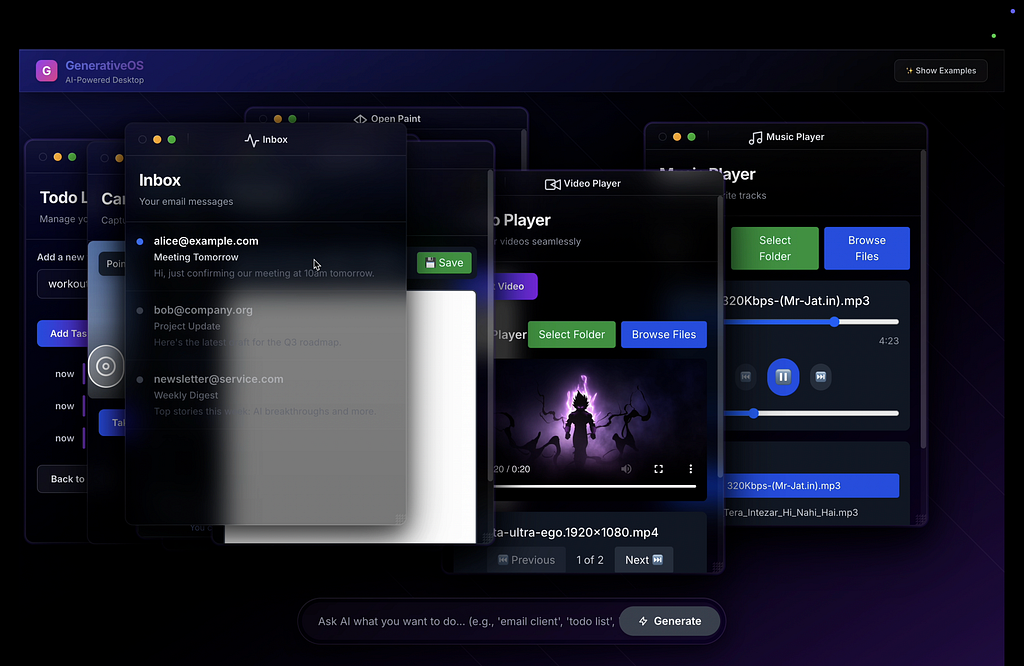The width and height of the screenshot is (1024, 666).
Task: Click Next video button
Action: [x=643, y=560]
